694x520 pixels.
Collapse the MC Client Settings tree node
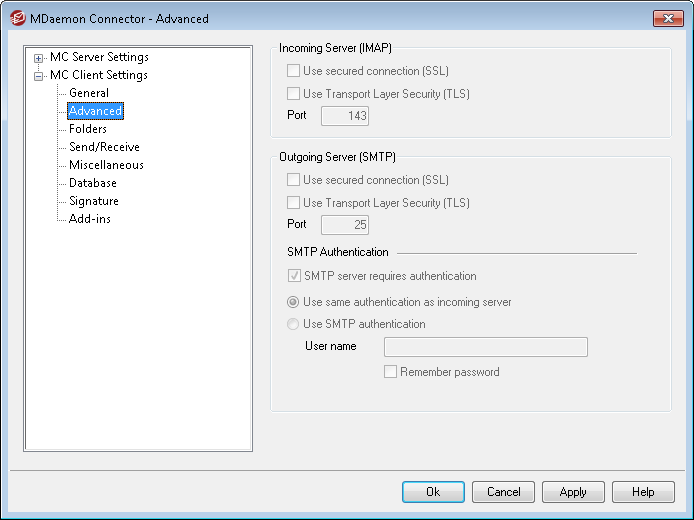click(x=39, y=76)
